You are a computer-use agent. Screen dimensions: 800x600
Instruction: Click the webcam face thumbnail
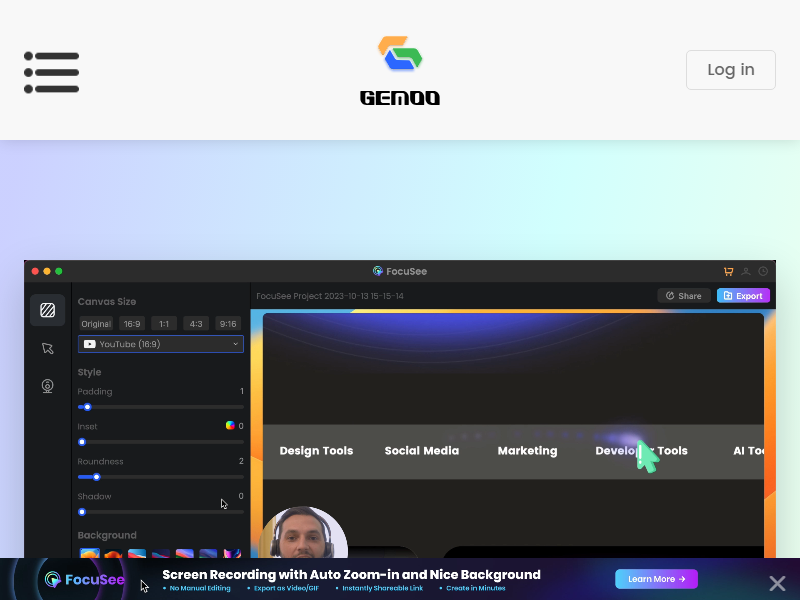point(304,532)
